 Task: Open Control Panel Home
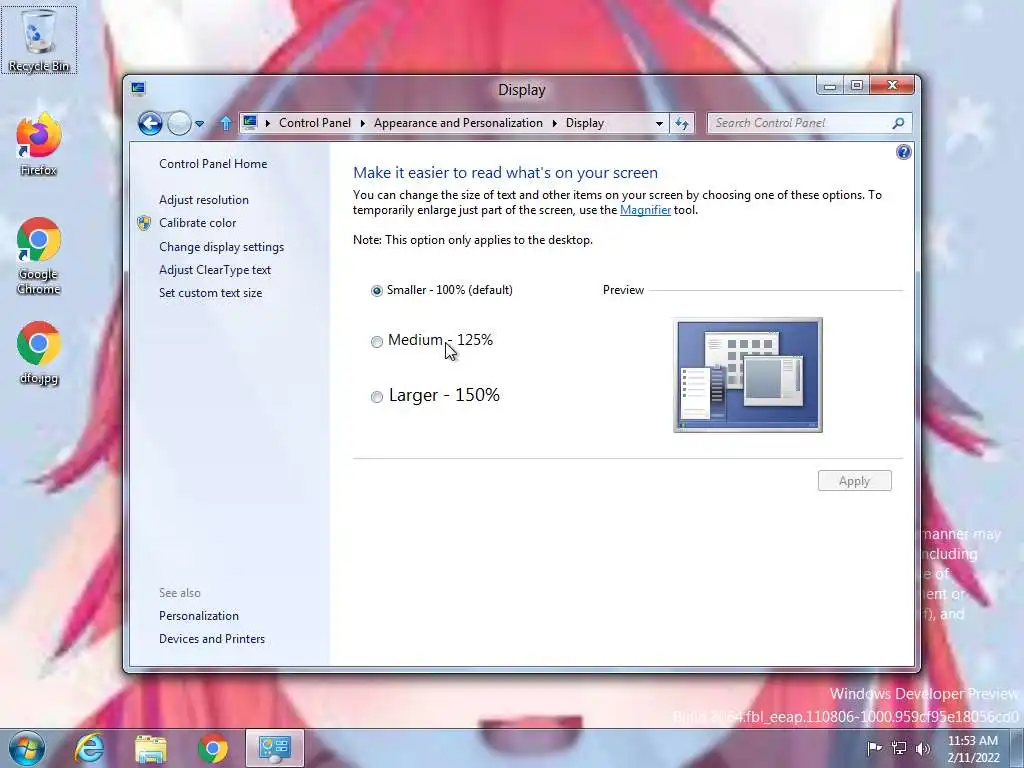click(x=213, y=164)
